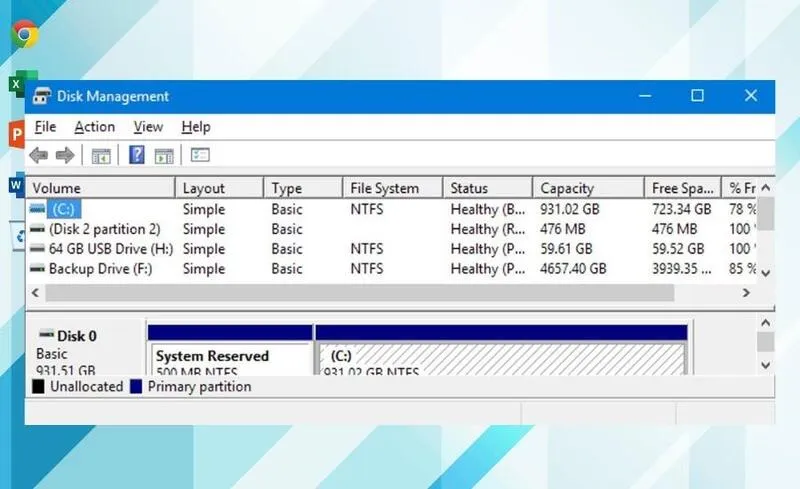Sort by the Free Space column header
The width and height of the screenshot is (800, 489).
[x=683, y=188]
